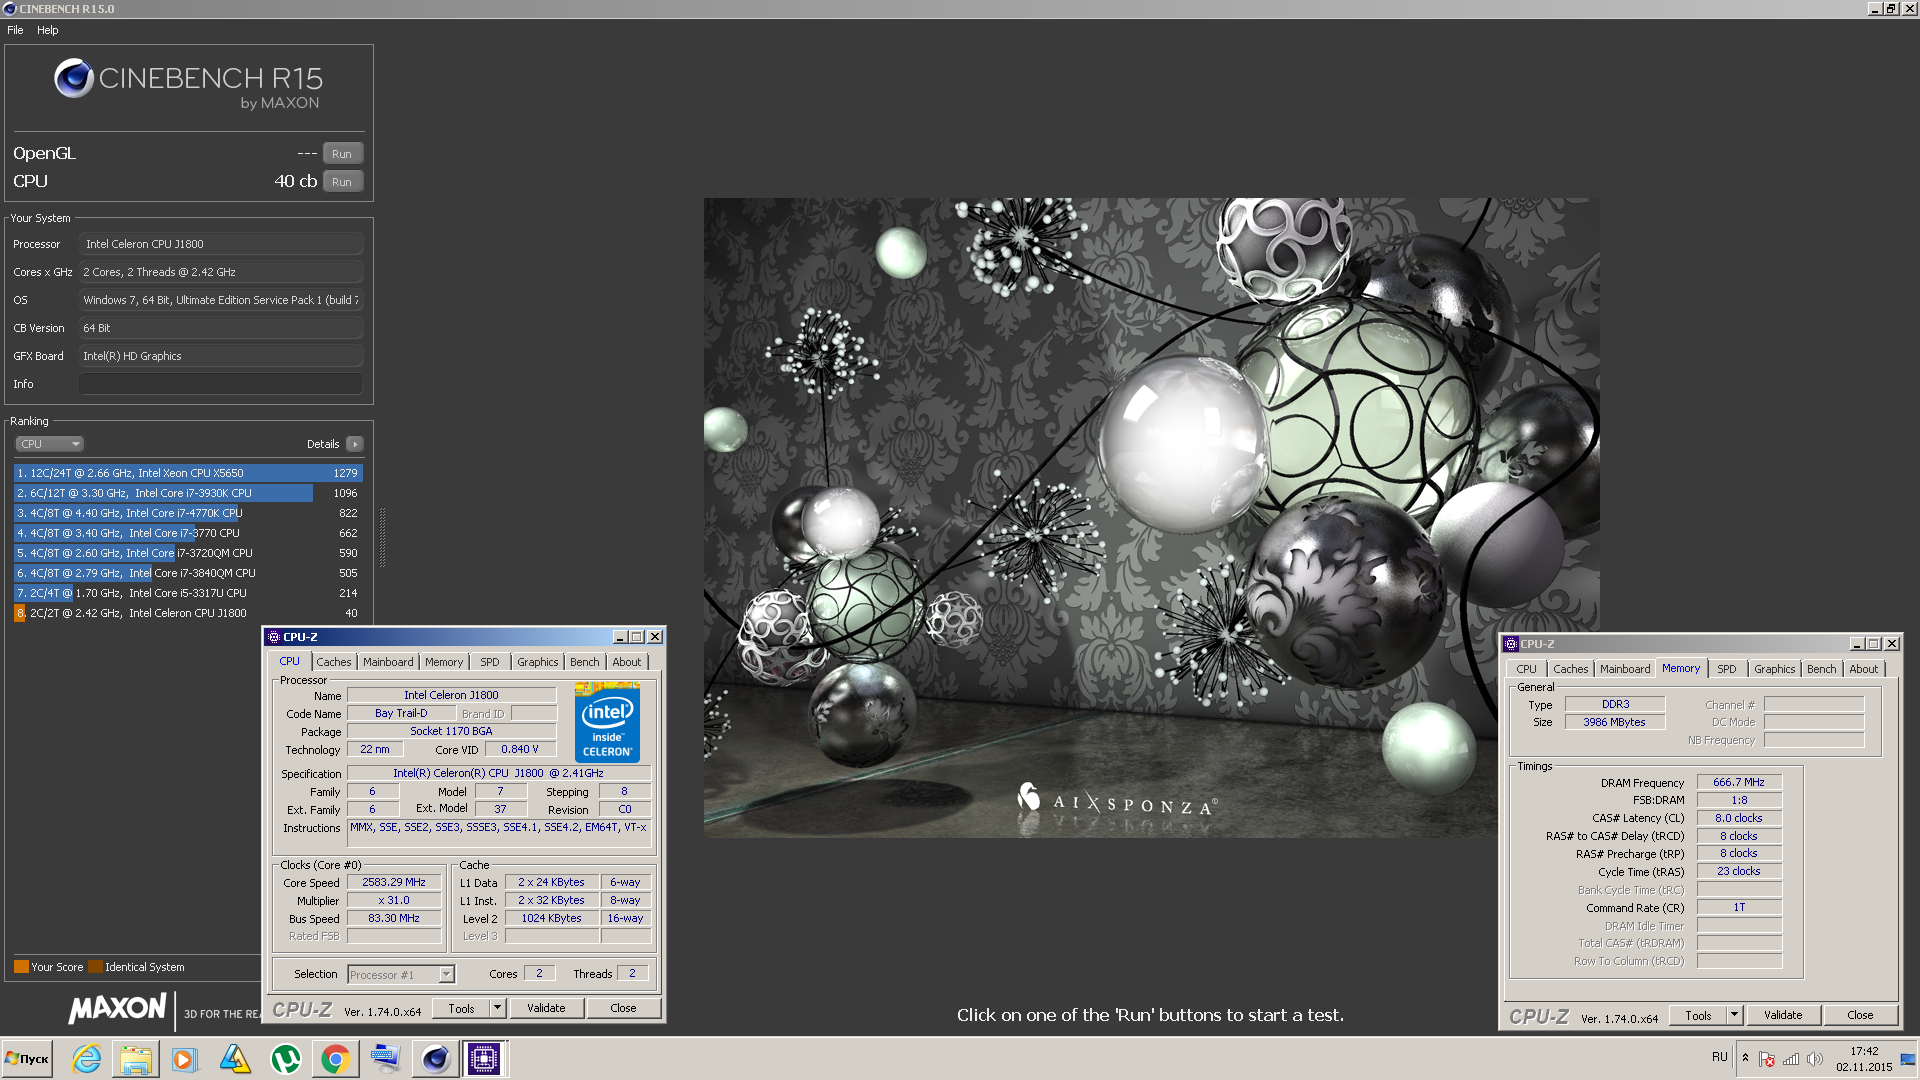Open the Windows Start (Пуск) menu

tap(28, 1059)
